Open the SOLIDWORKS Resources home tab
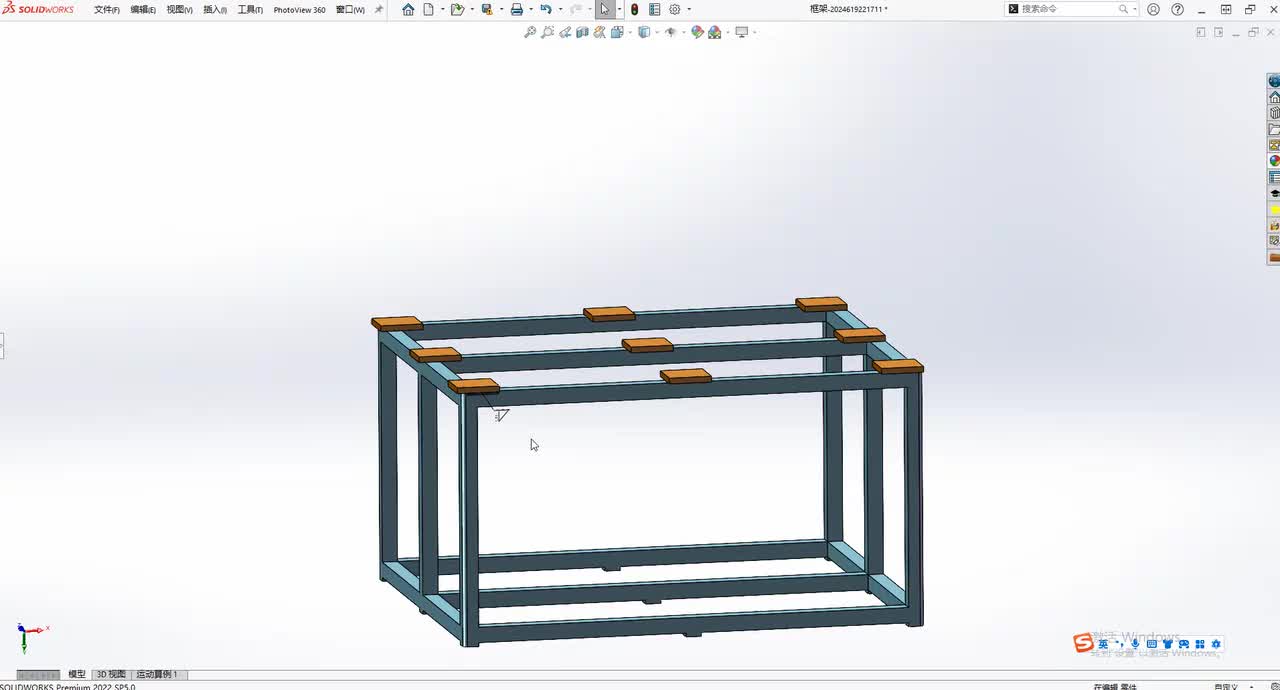This screenshot has height=690, width=1280. coord(1274,97)
